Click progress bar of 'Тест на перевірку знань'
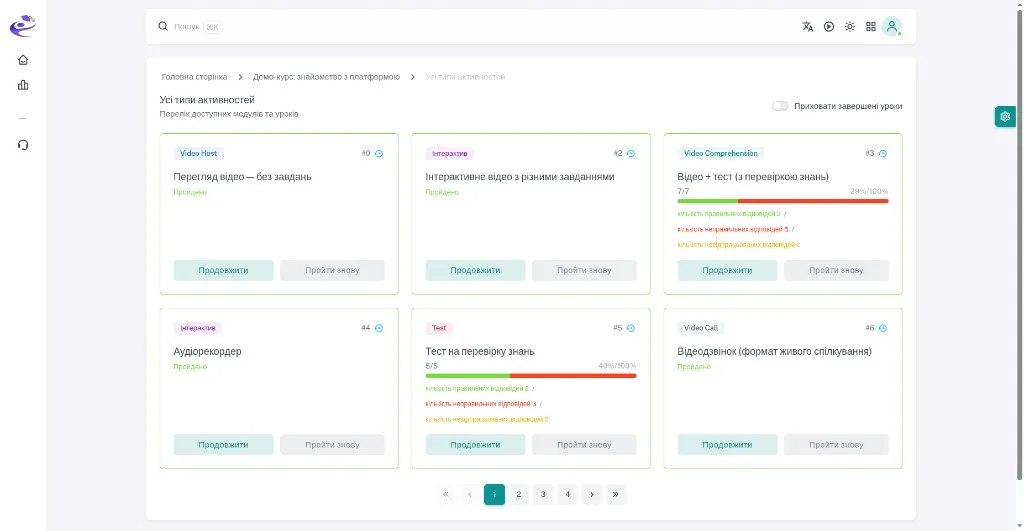Viewport: 1024px width, 531px height. [531, 376]
